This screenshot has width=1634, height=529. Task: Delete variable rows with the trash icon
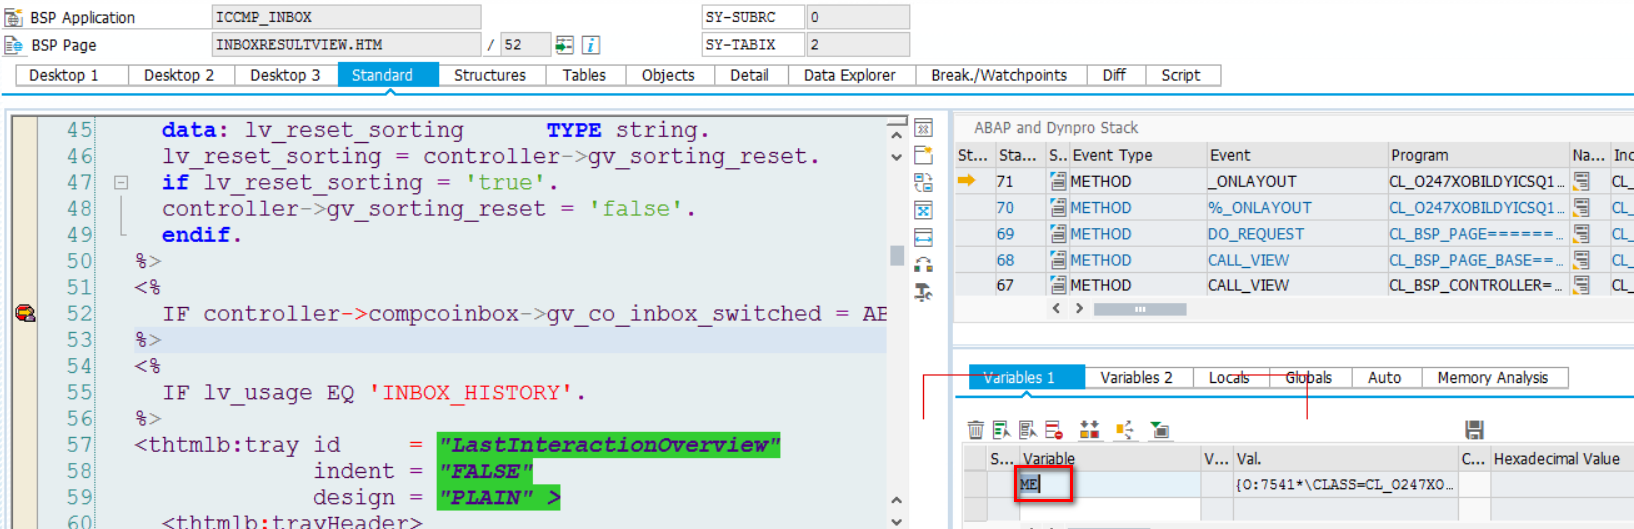[976, 430]
